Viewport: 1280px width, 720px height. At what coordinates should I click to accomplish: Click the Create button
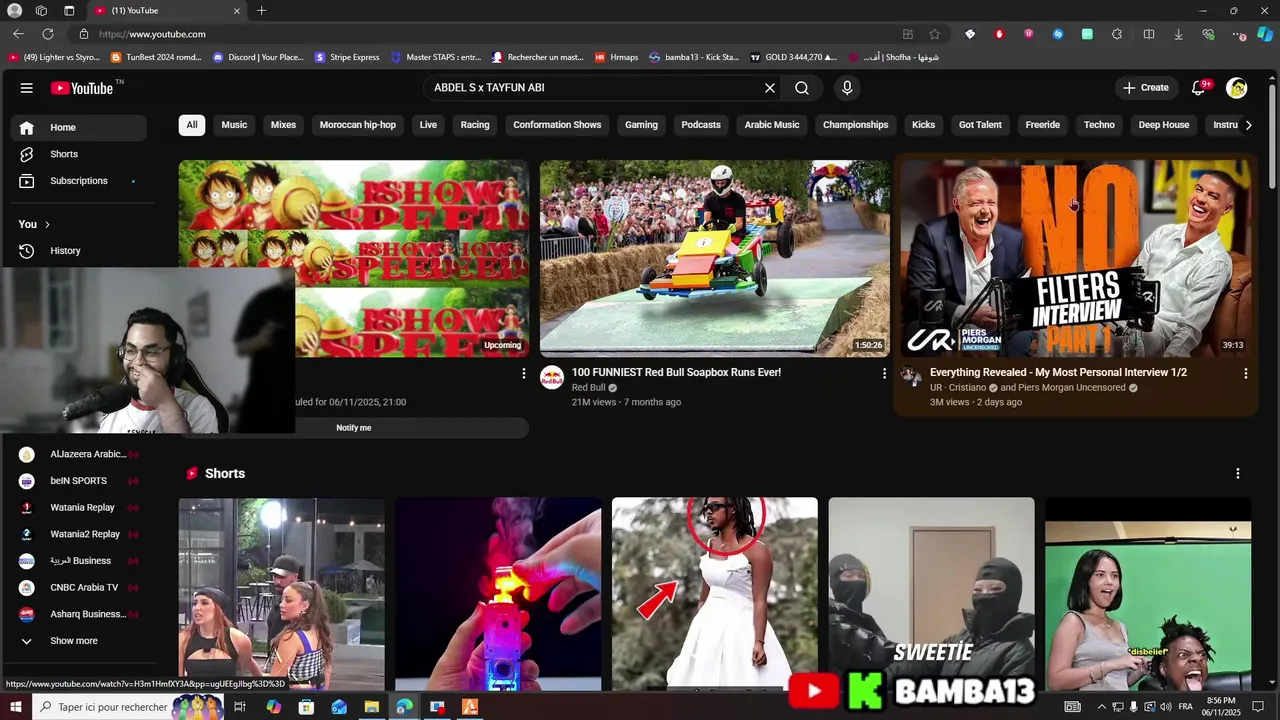pos(1145,88)
